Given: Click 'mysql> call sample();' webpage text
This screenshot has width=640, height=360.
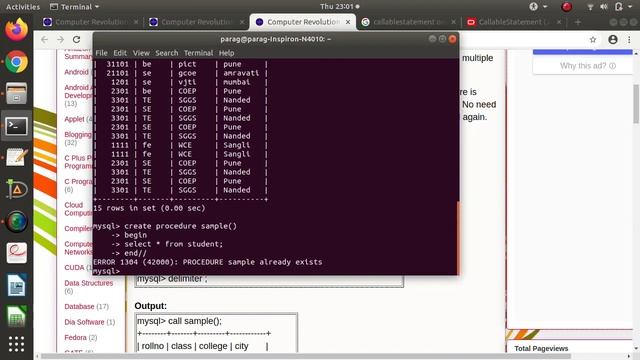Looking at the screenshot, I should click(x=179, y=321).
